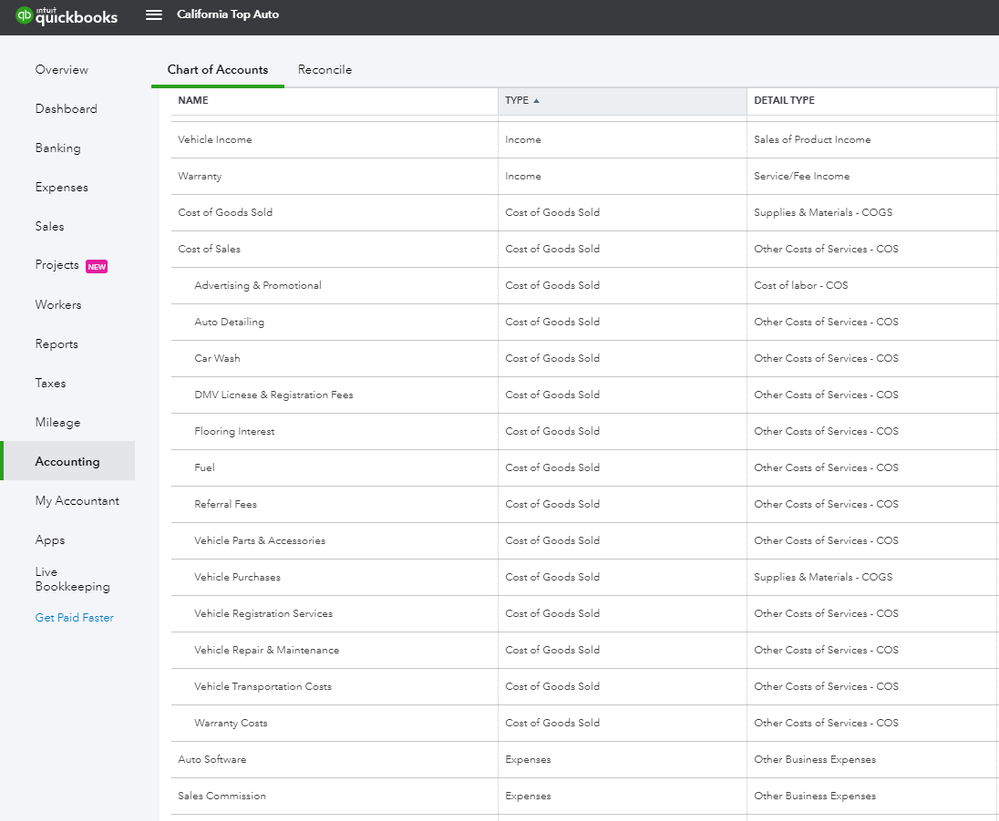Click the NEW badge beside Projects
This screenshot has height=821, width=999.
coord(97,266)
